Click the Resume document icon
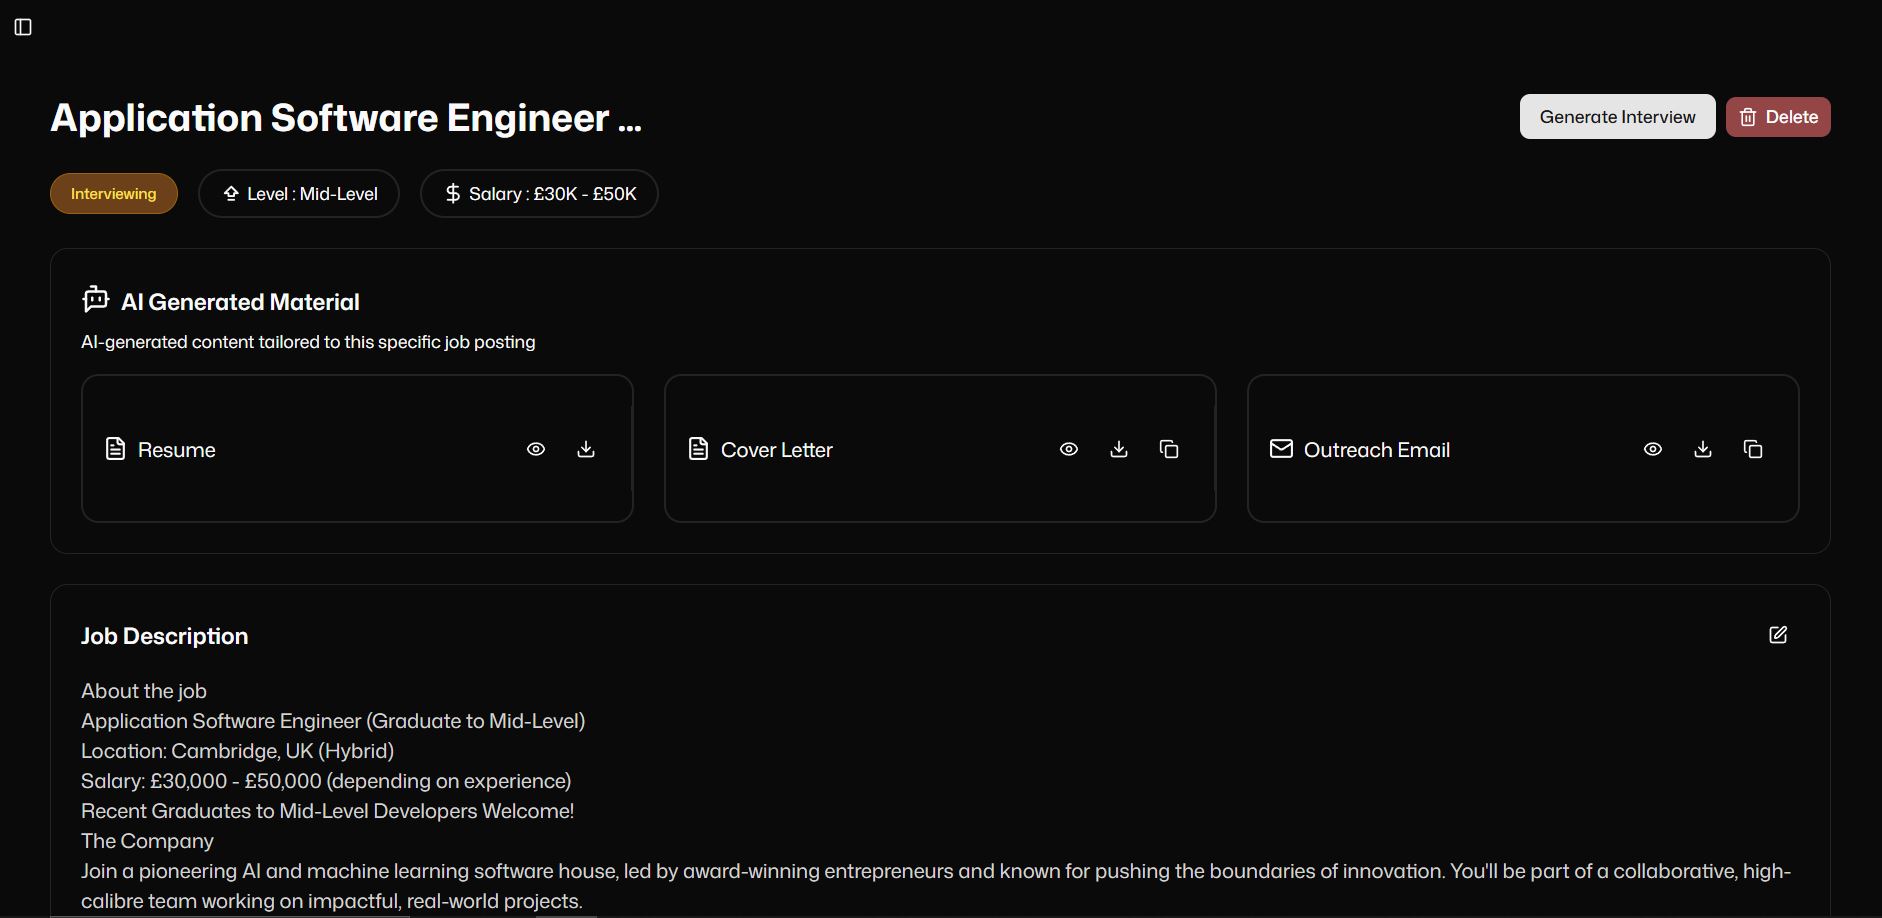Viewport: 1882px width, 918px height. click(115, 449)
